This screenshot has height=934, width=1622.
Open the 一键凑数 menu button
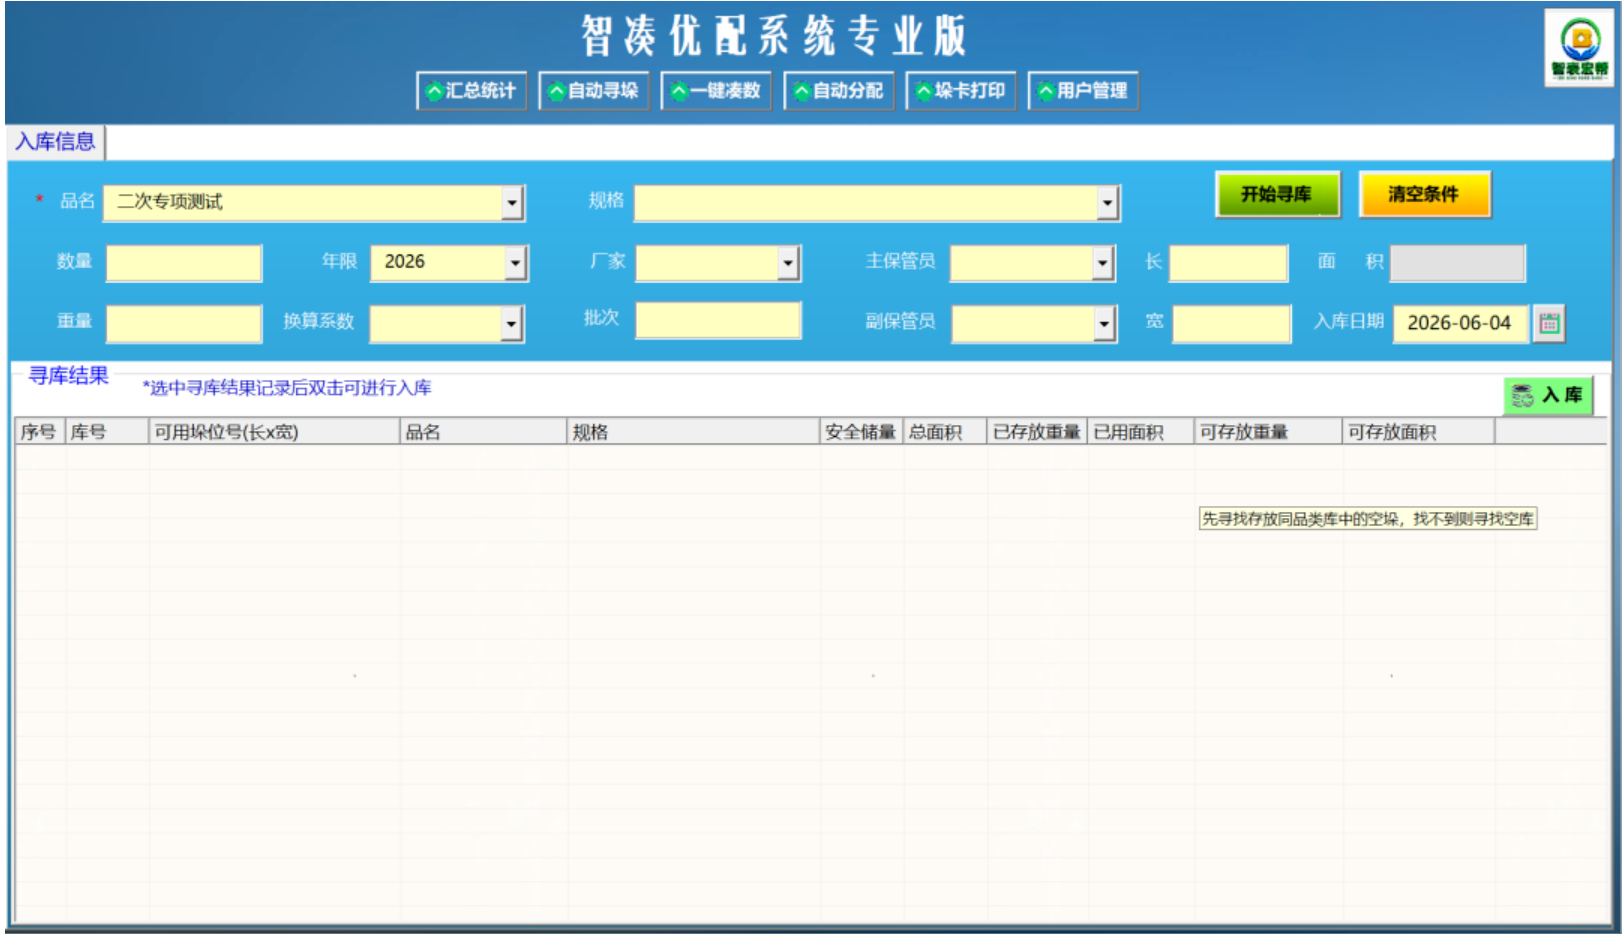pyautogui.click(x=716, y=91)
